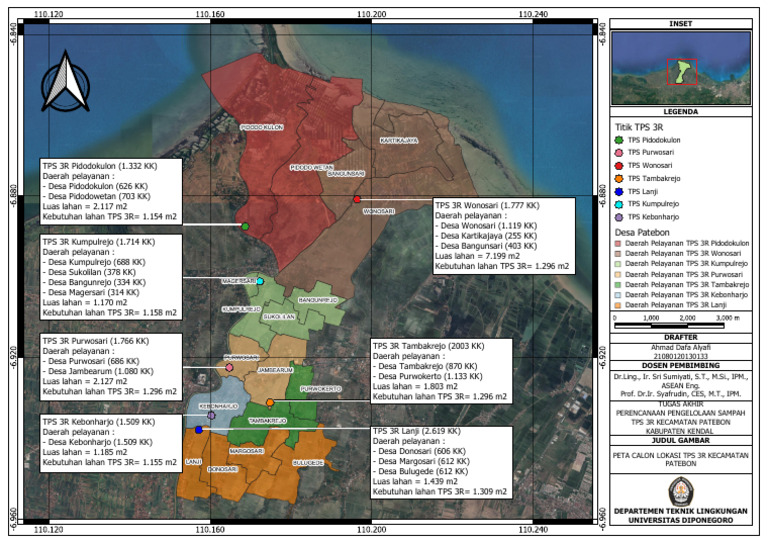This screenshot has width=768, height=543.
Task: Click the 'JUDUL GAMBAR' header
Action: [x=680, y=440]
